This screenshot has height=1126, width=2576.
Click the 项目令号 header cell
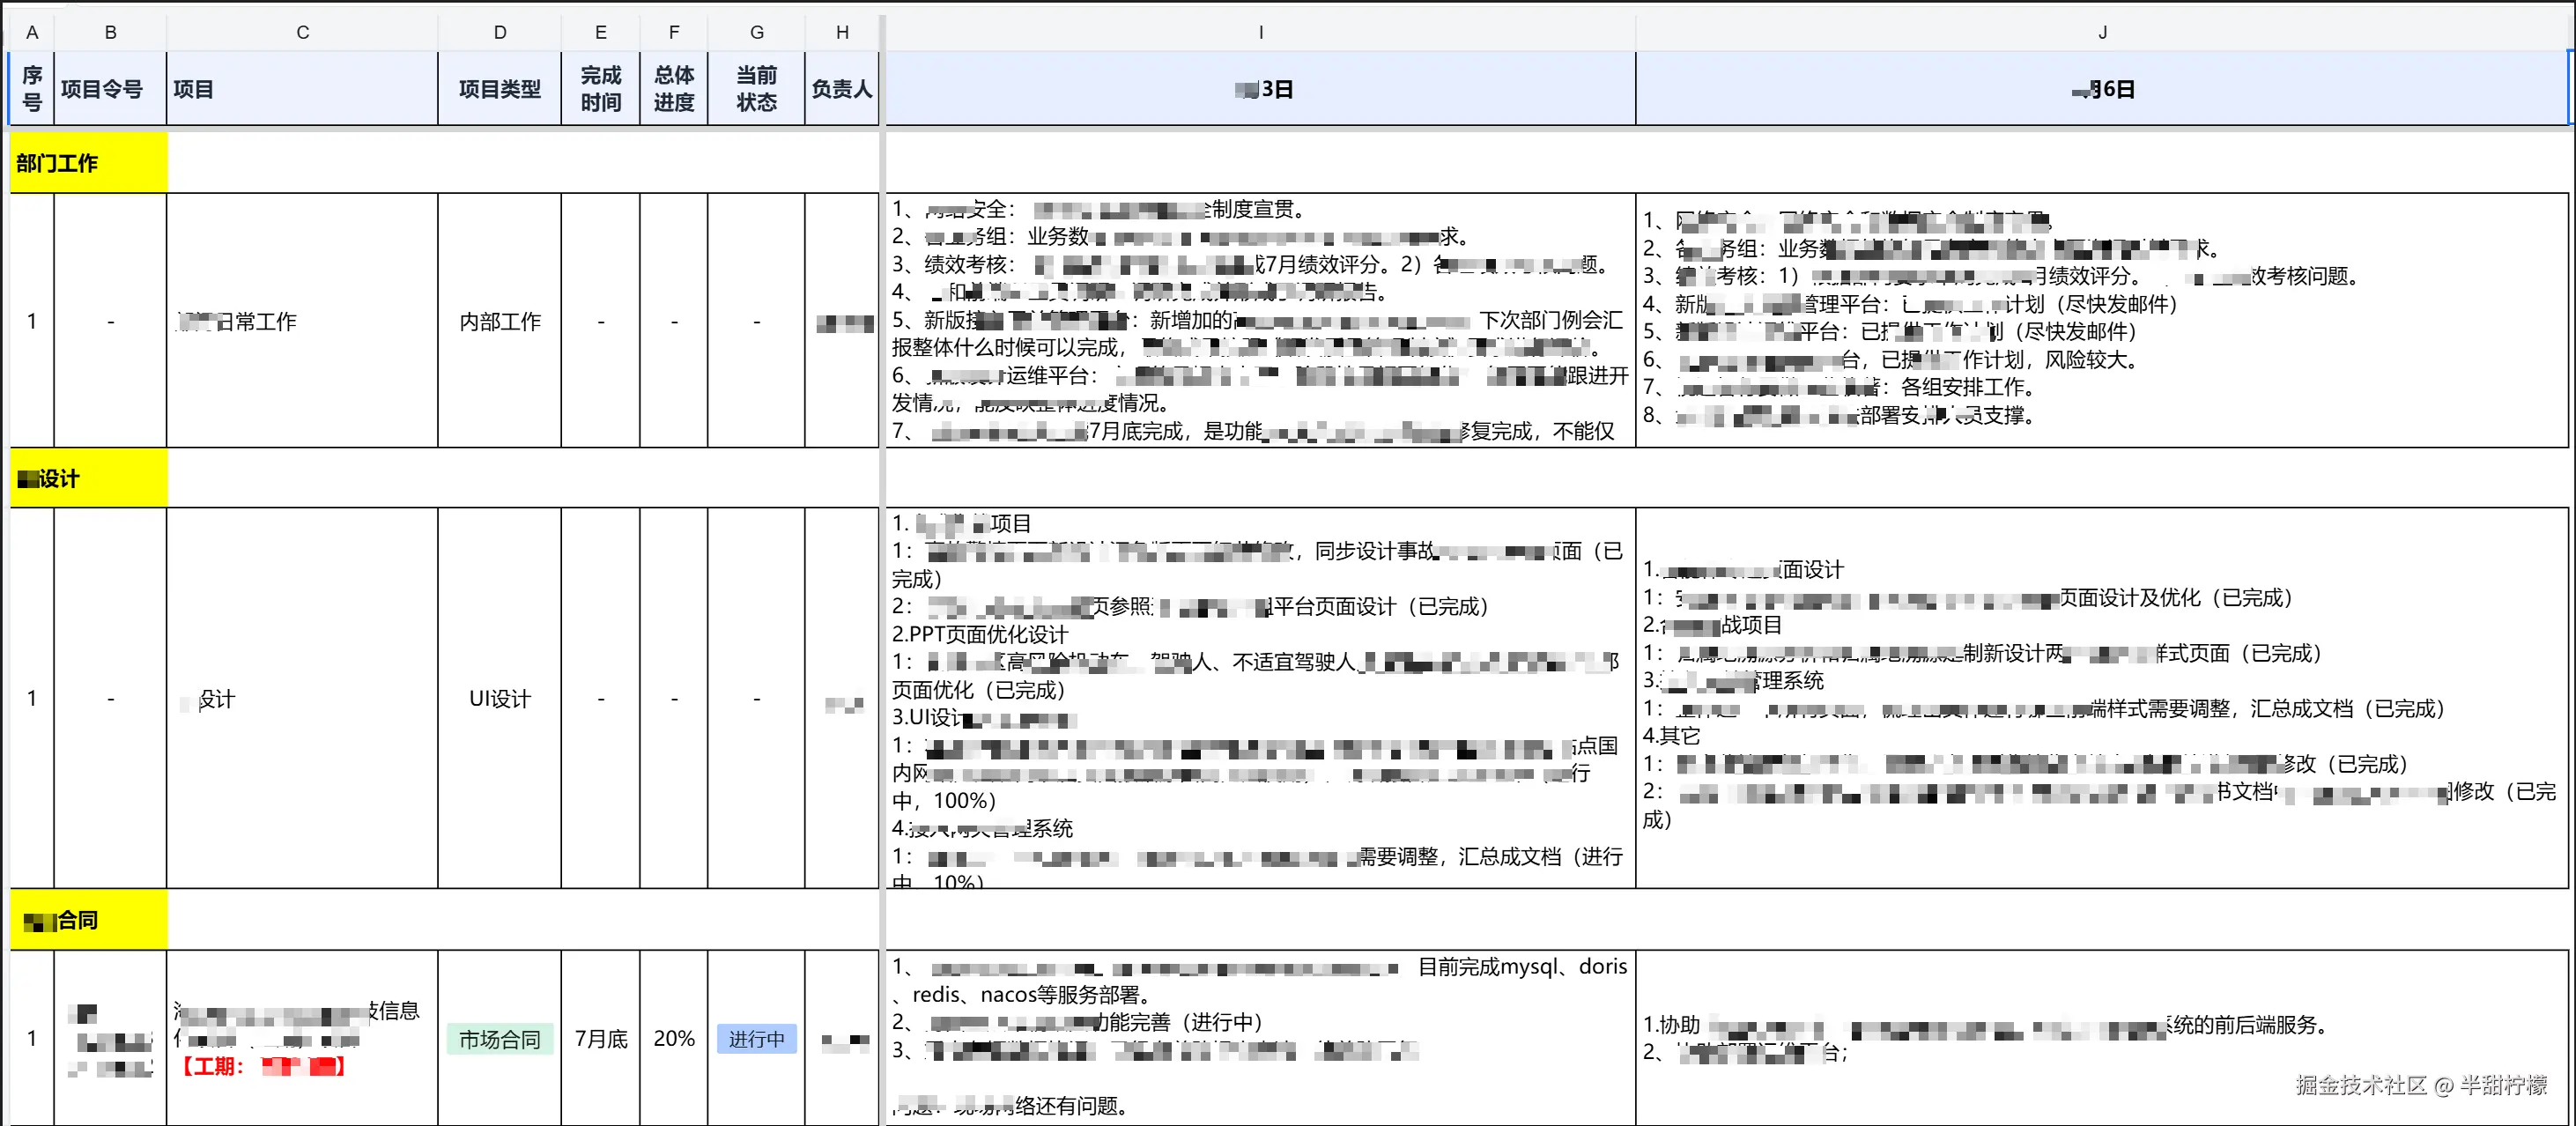110,89
